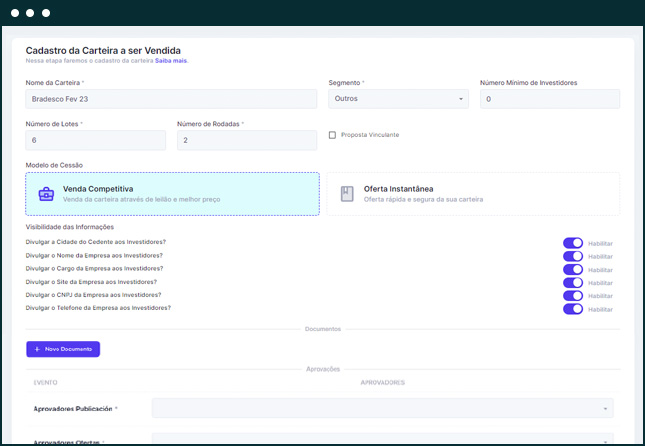The width and height of the screenshot is (645, 446).
Task: Select the Venda Competitiva model card
Action: 172,194
